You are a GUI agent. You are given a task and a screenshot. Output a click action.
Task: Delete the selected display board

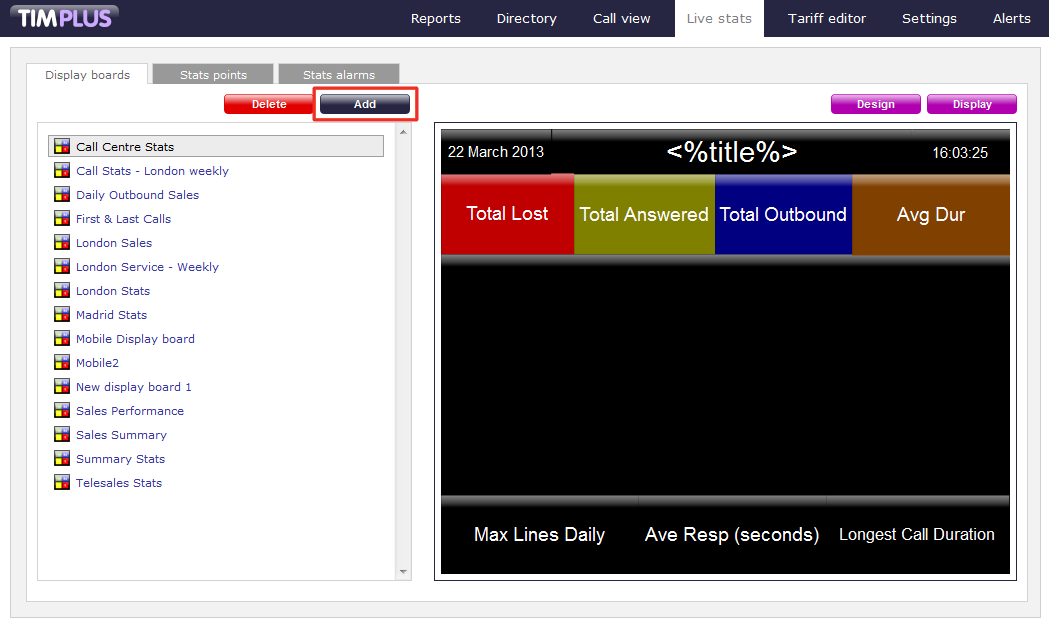[268, 104]
